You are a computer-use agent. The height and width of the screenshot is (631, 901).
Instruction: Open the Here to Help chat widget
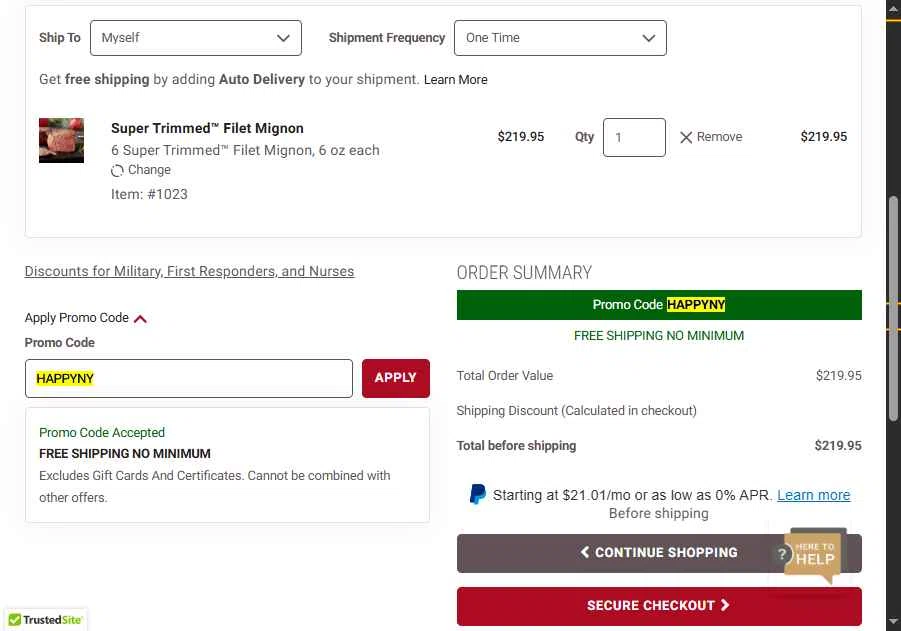tap(814, 554)
